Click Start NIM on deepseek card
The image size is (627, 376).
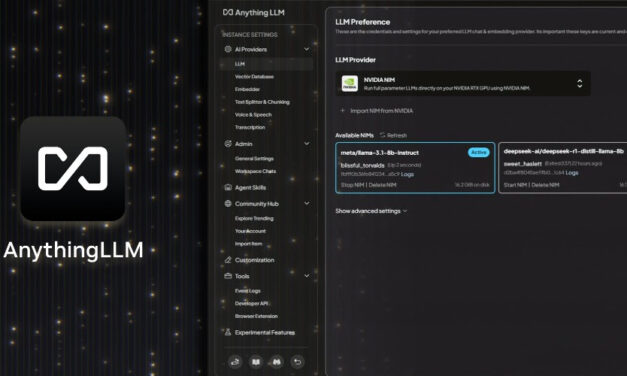(516, 185)
